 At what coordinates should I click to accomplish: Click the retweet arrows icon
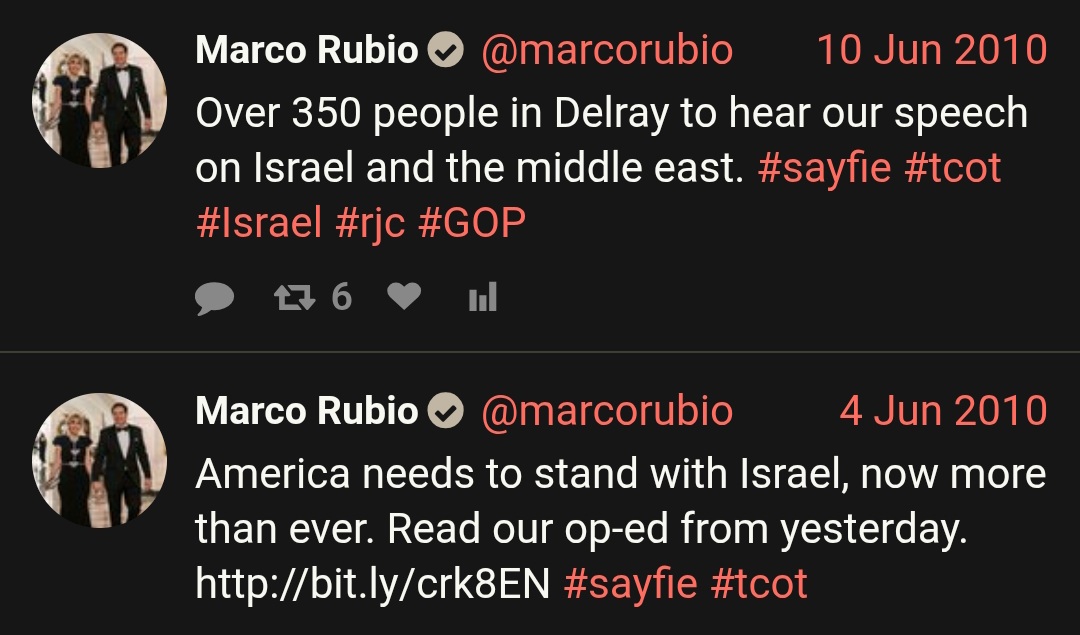295,298
